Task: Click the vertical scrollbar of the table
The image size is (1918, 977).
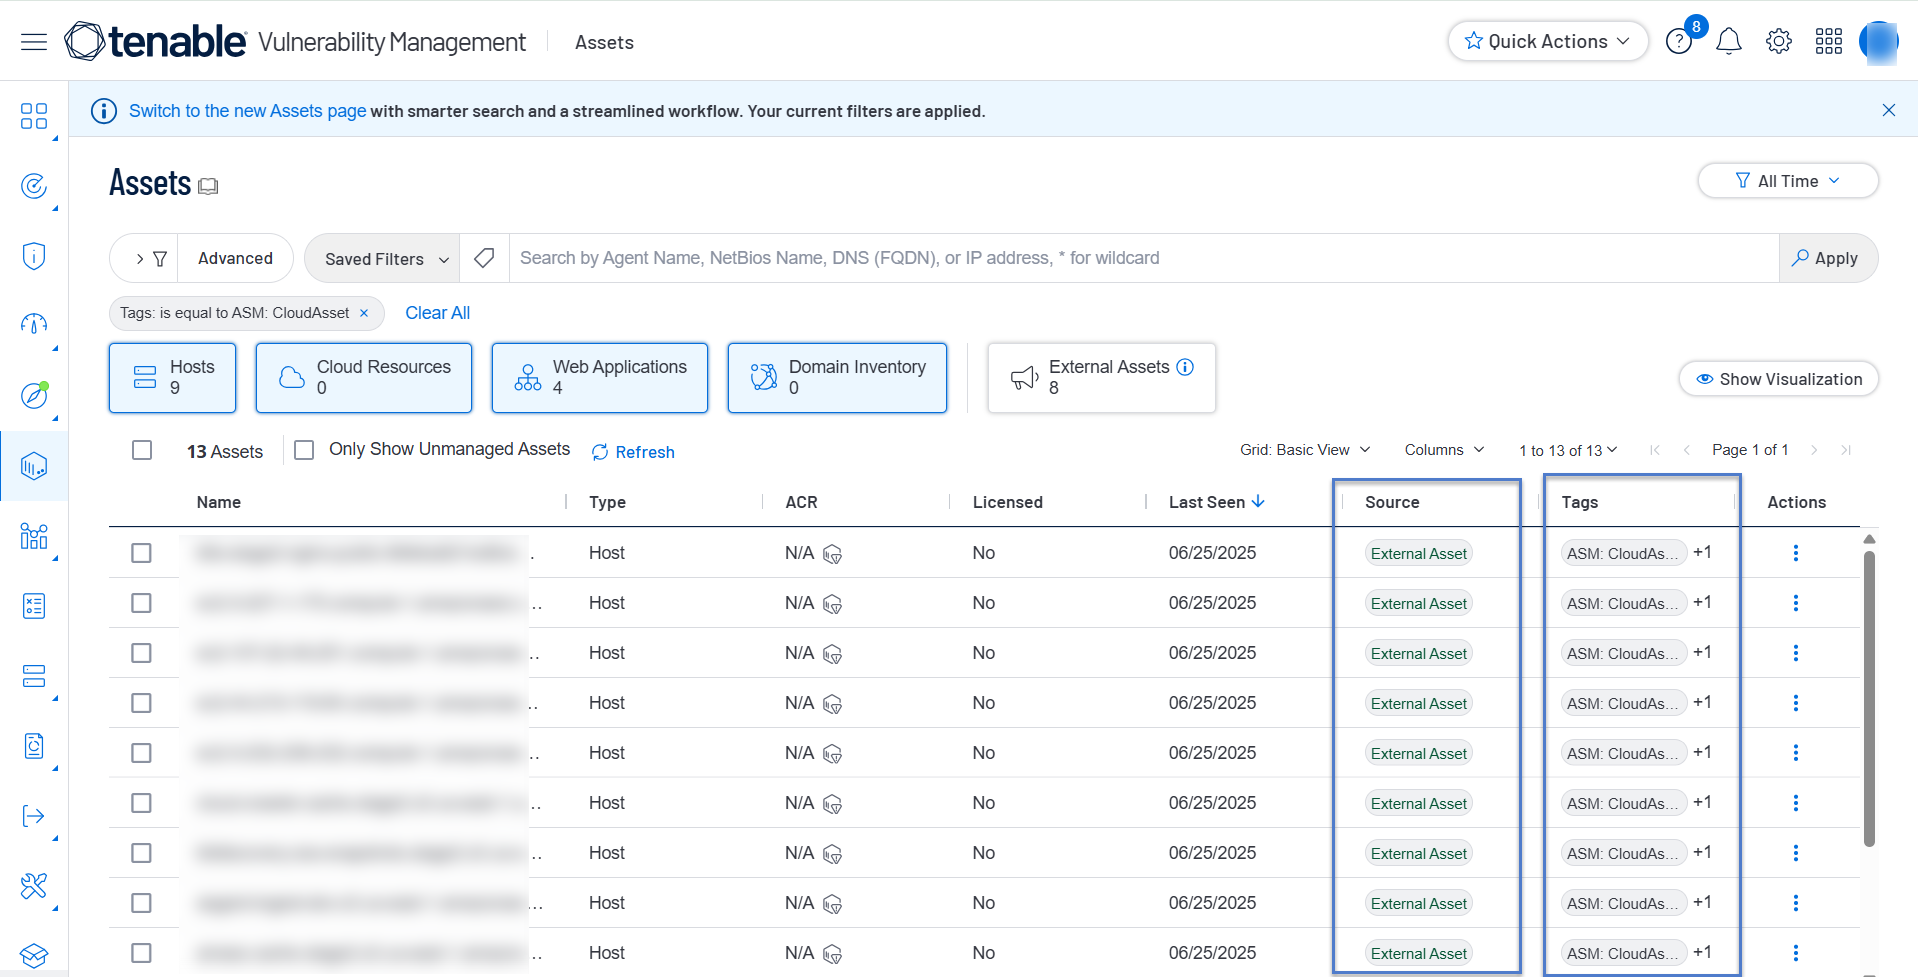Action: tap(1869, 700)
